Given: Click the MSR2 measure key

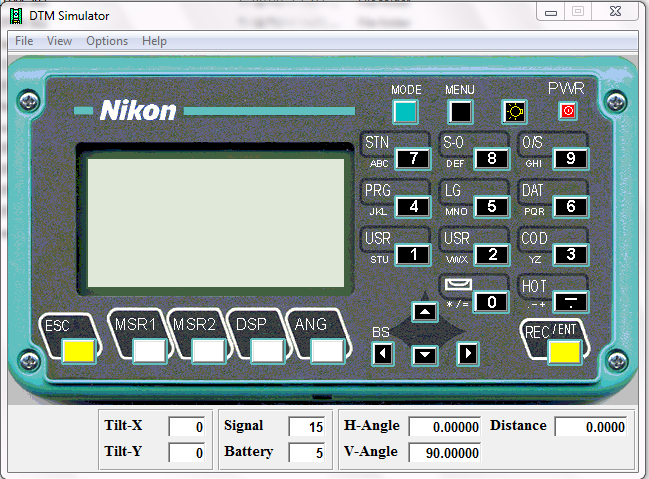Looking at the screenshot, I should tap(209, 351).
